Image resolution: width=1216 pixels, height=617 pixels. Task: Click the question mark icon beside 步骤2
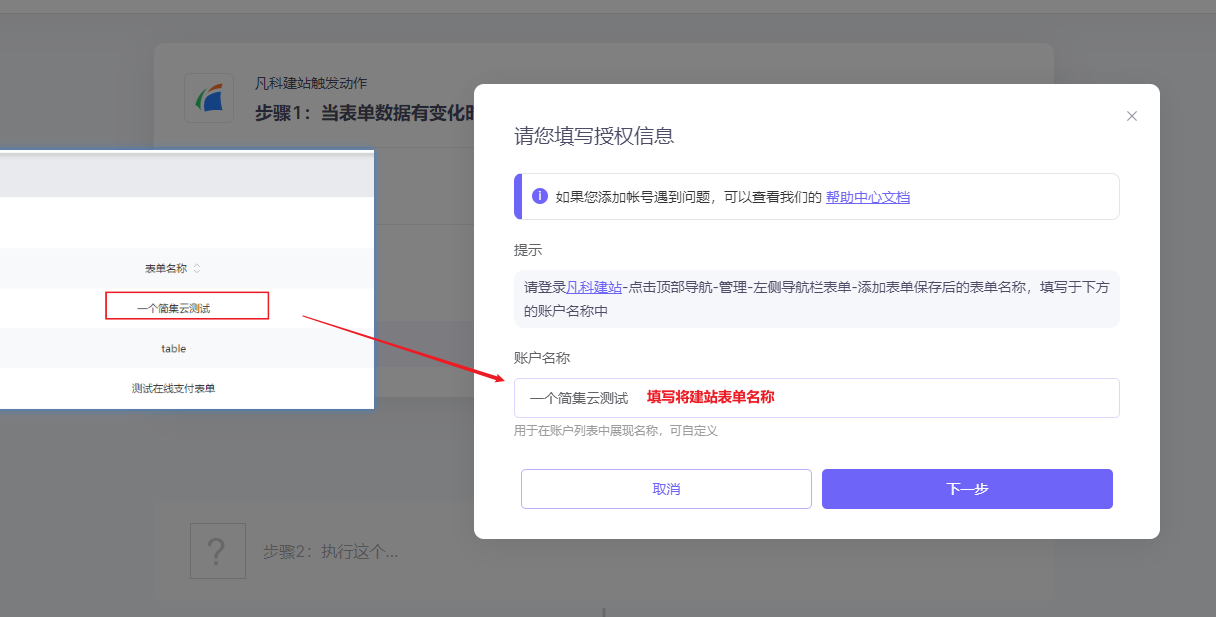218,550
